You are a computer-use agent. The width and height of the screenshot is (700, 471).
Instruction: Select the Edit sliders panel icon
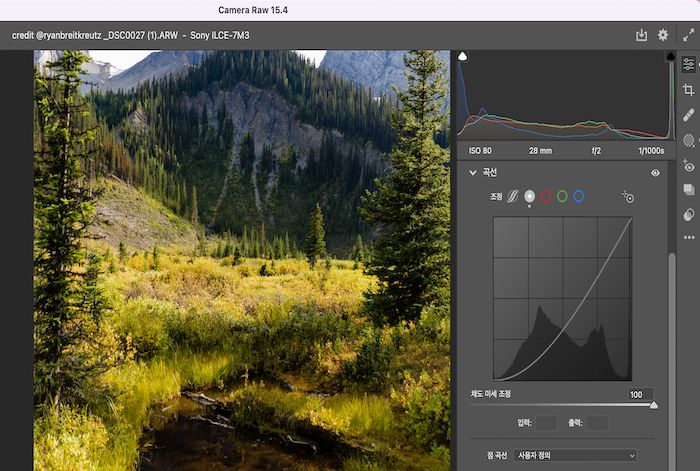point(688,64)
